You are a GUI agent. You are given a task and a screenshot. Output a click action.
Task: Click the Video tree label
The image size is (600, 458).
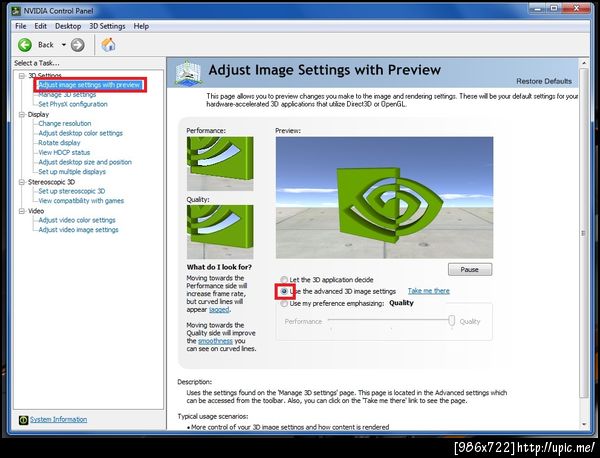pos(36,211)
